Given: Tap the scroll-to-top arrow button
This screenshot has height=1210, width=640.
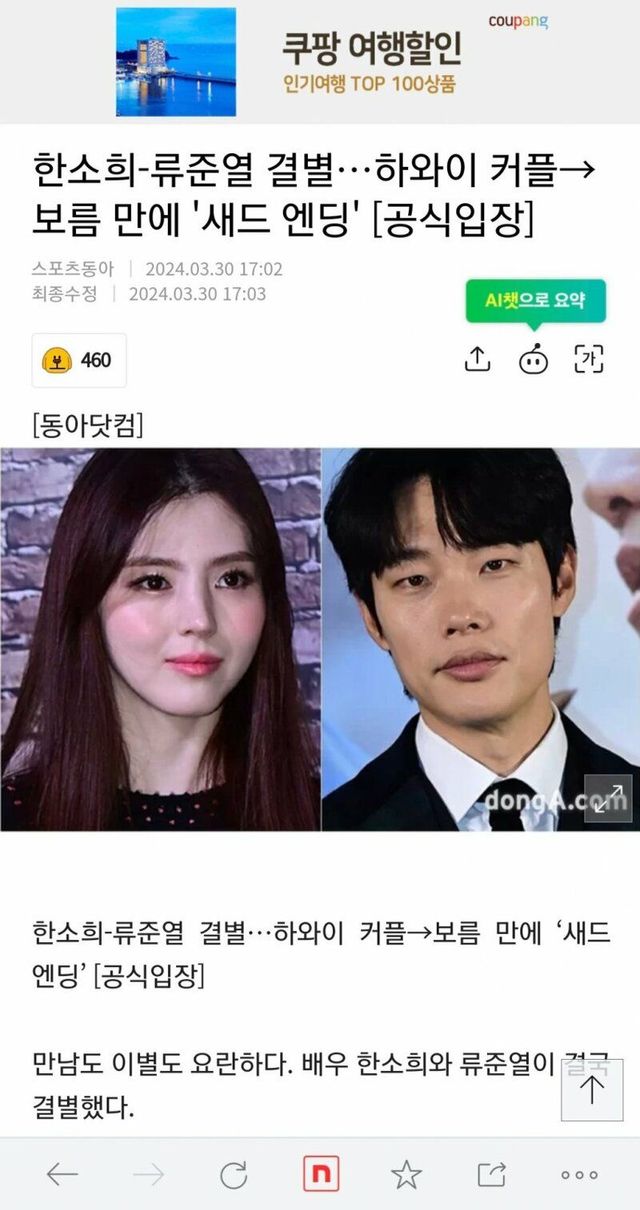Looking at the screenshot, I should (592, 1090).
